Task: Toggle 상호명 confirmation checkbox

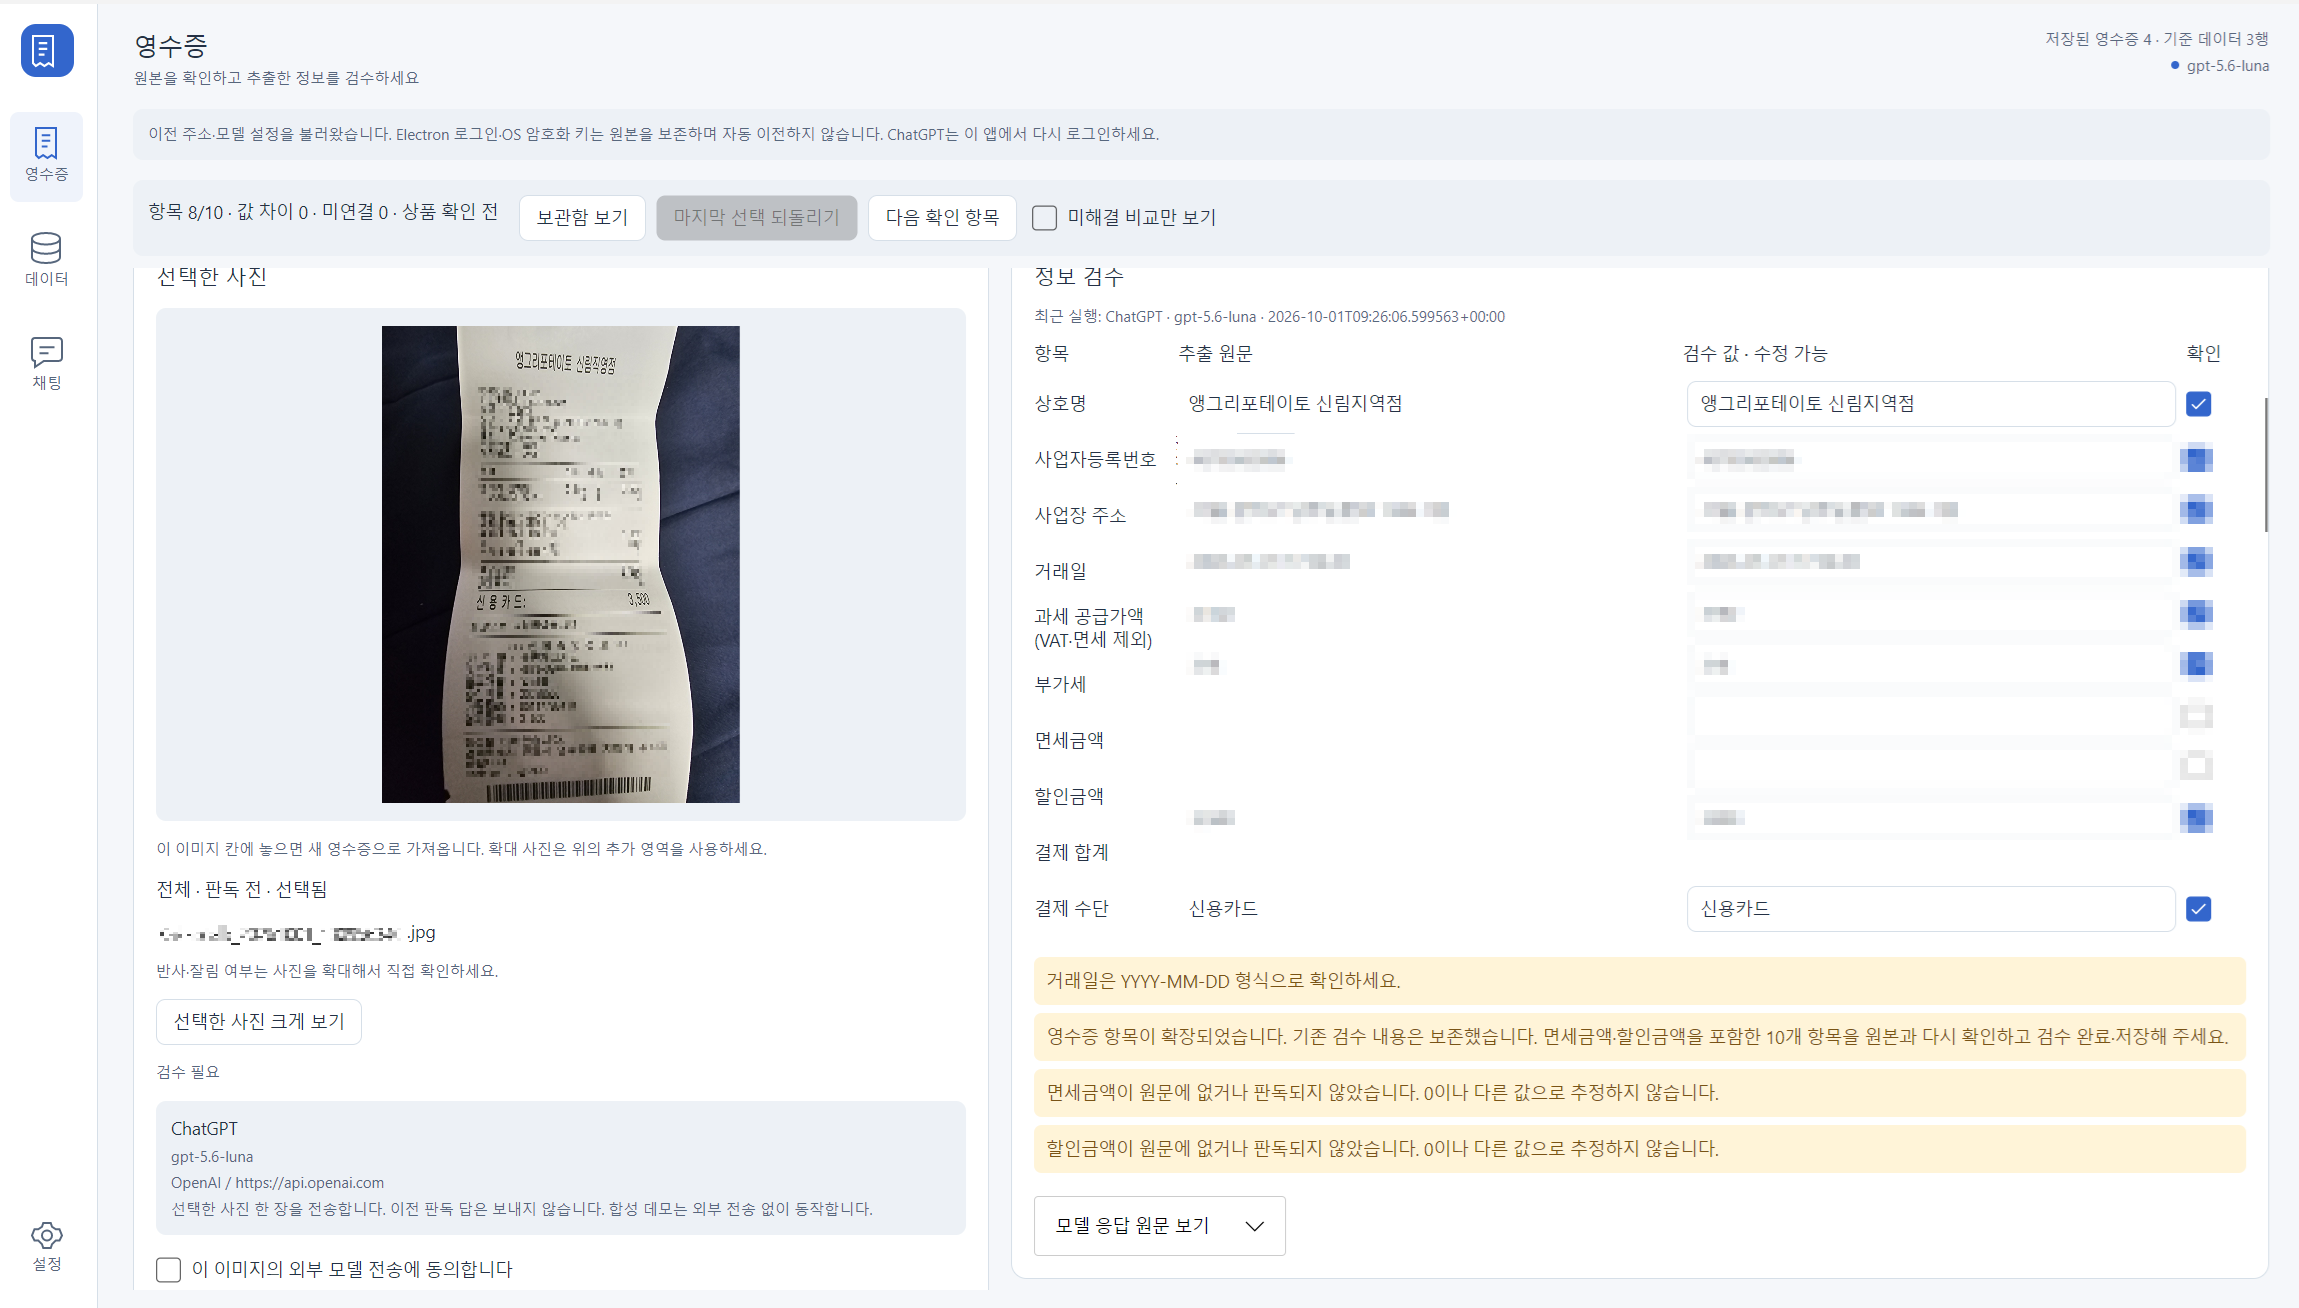Action: pos(2198,404)
